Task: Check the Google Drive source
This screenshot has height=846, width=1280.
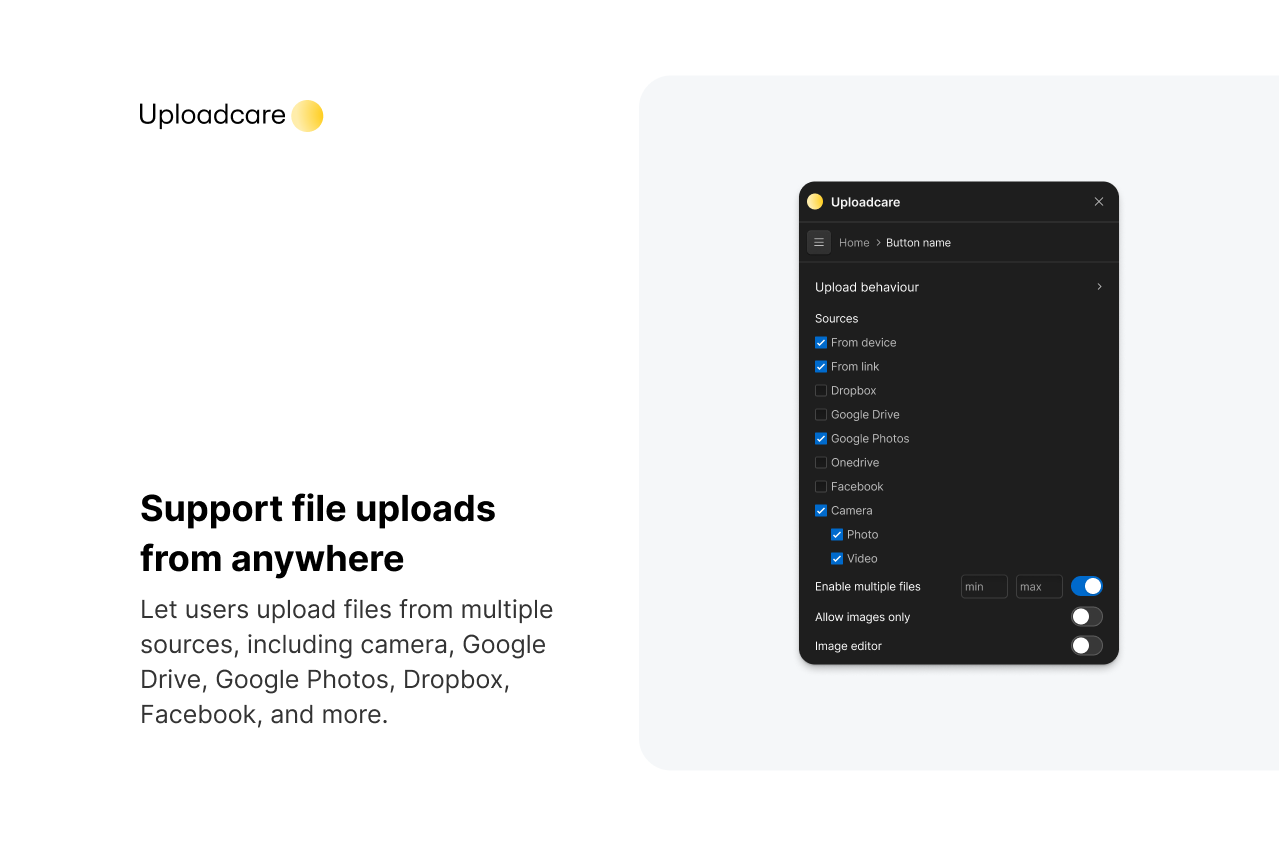Action: (821, 414)
